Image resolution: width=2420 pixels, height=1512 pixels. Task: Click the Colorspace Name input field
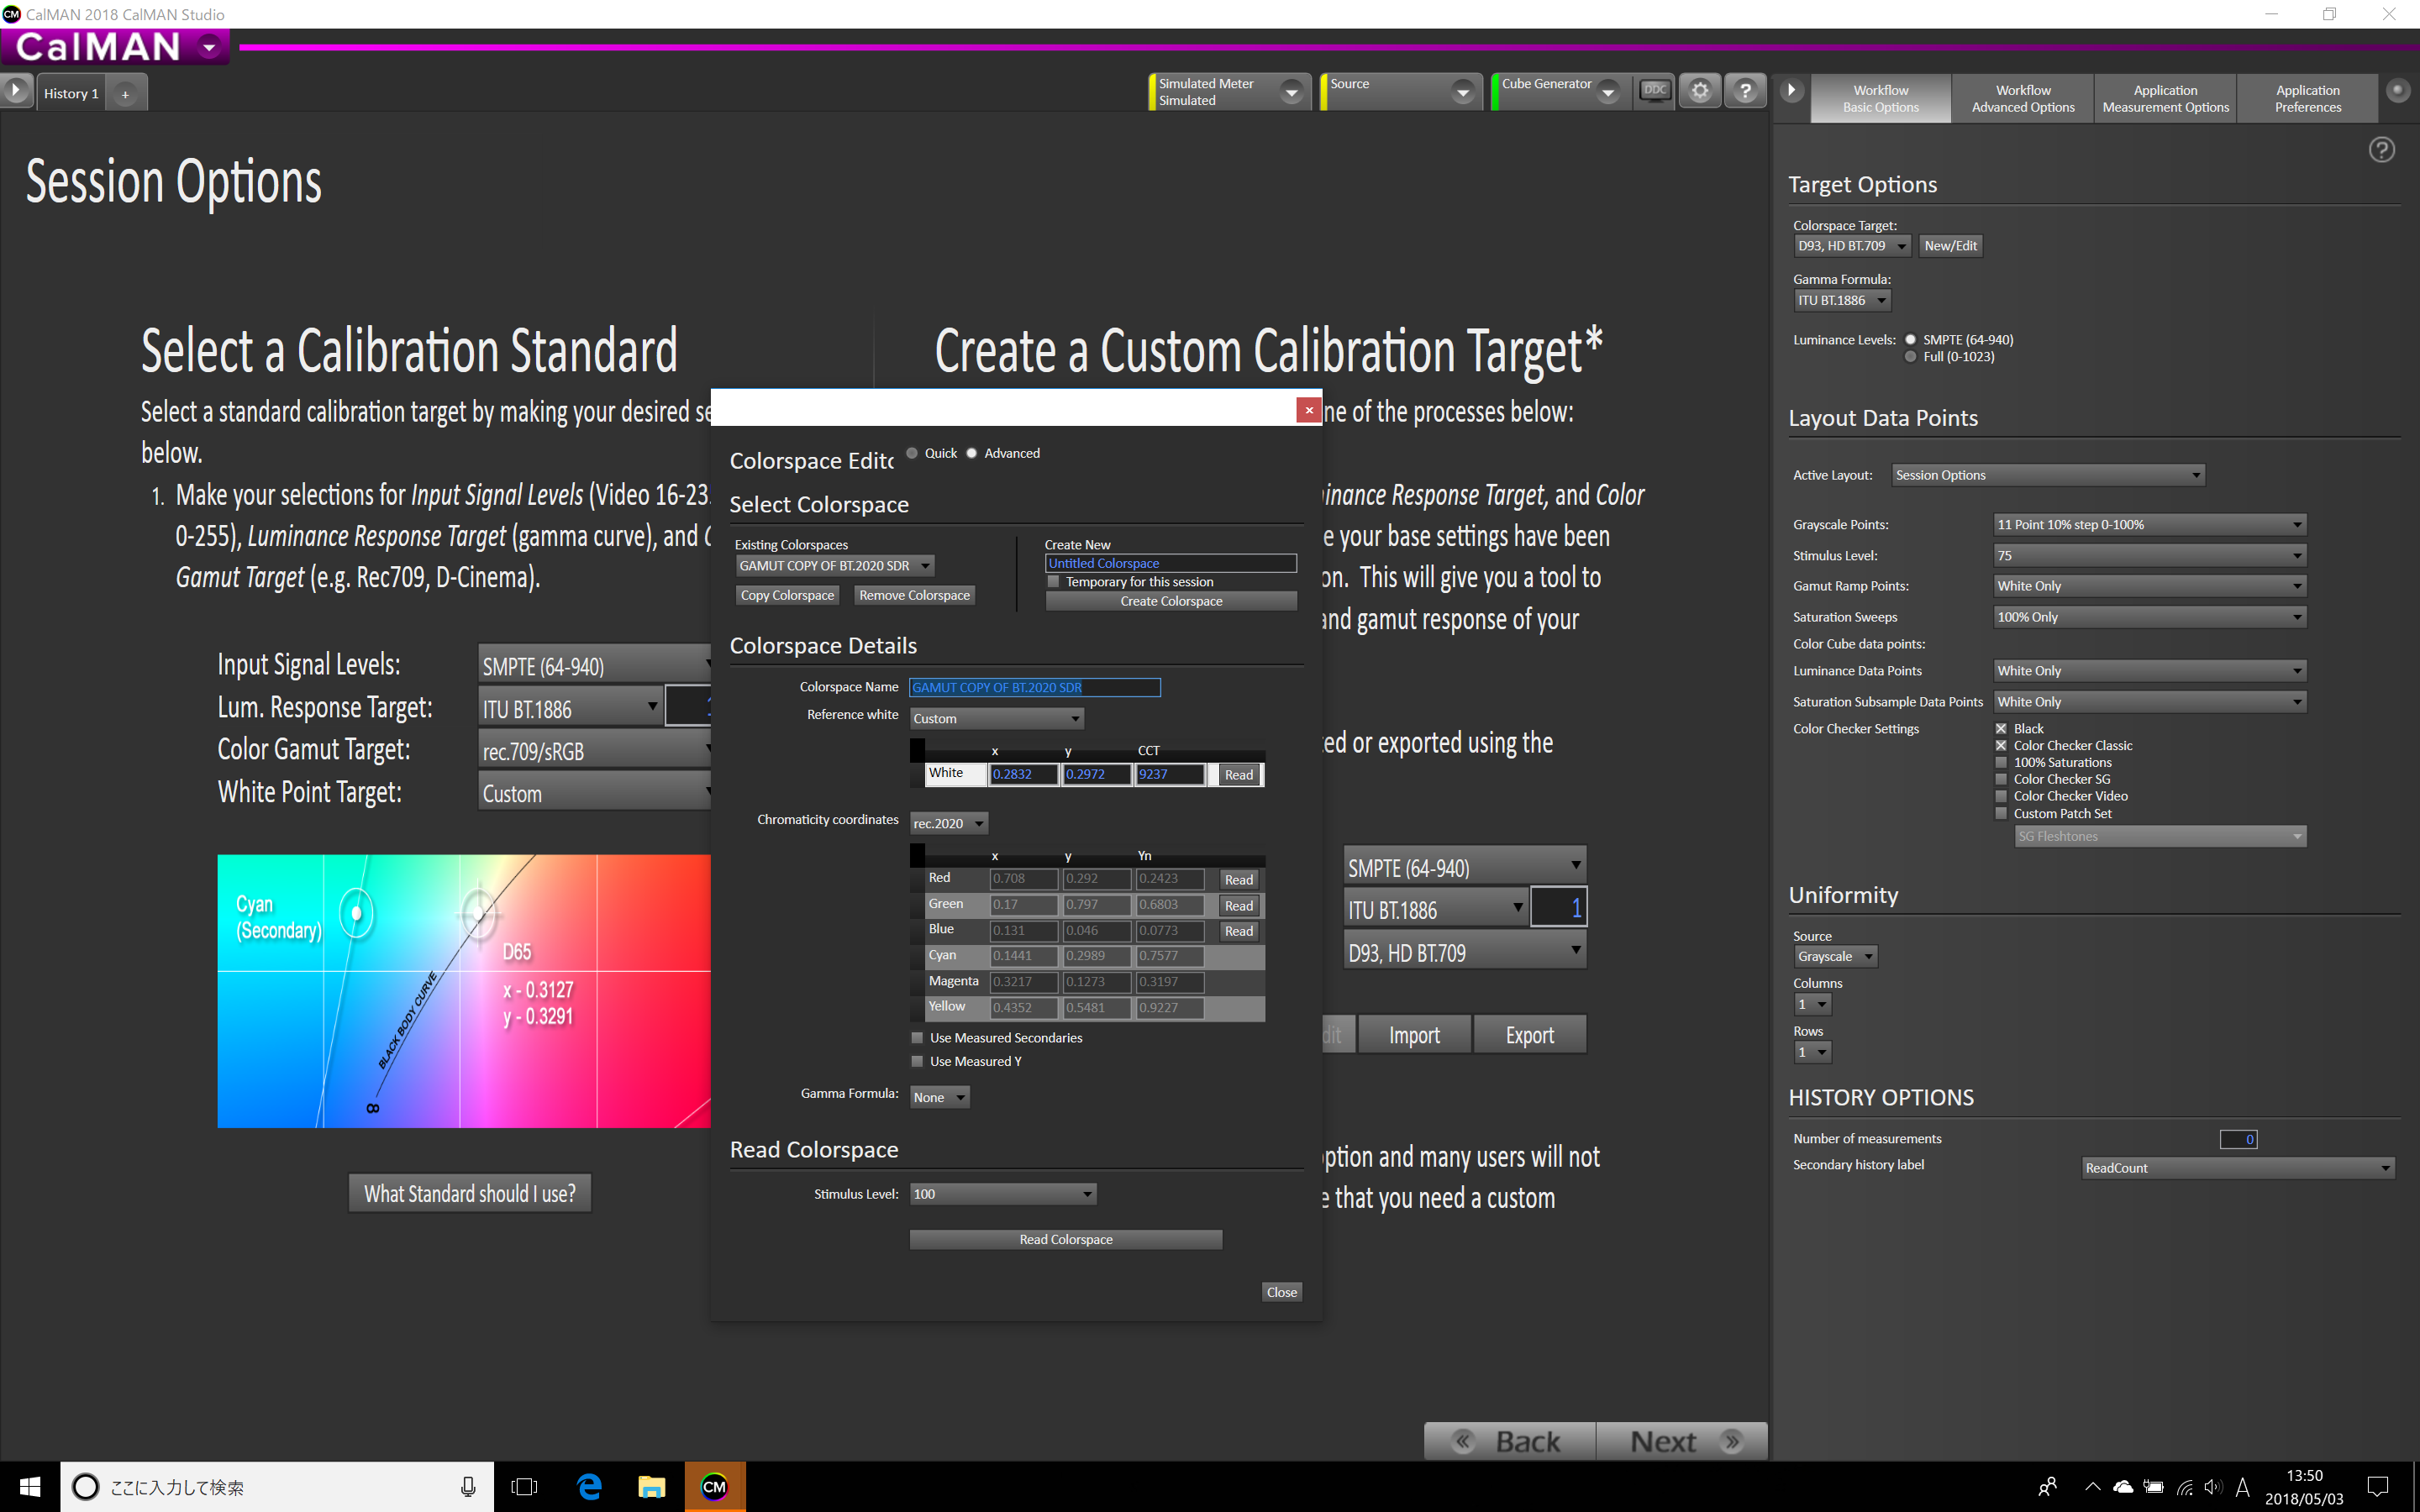(1035, 687)
